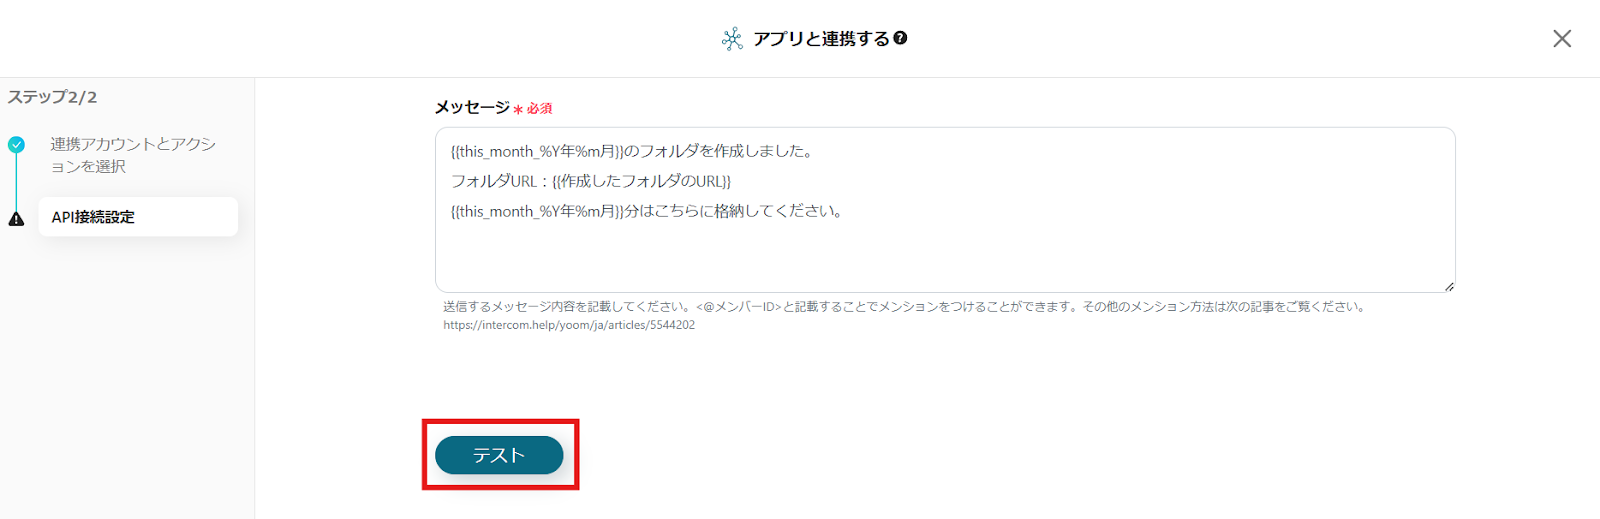Go to 連携アカウントとアクションを選択 step
Screen dimensions: 1600x519
(133, 155)
